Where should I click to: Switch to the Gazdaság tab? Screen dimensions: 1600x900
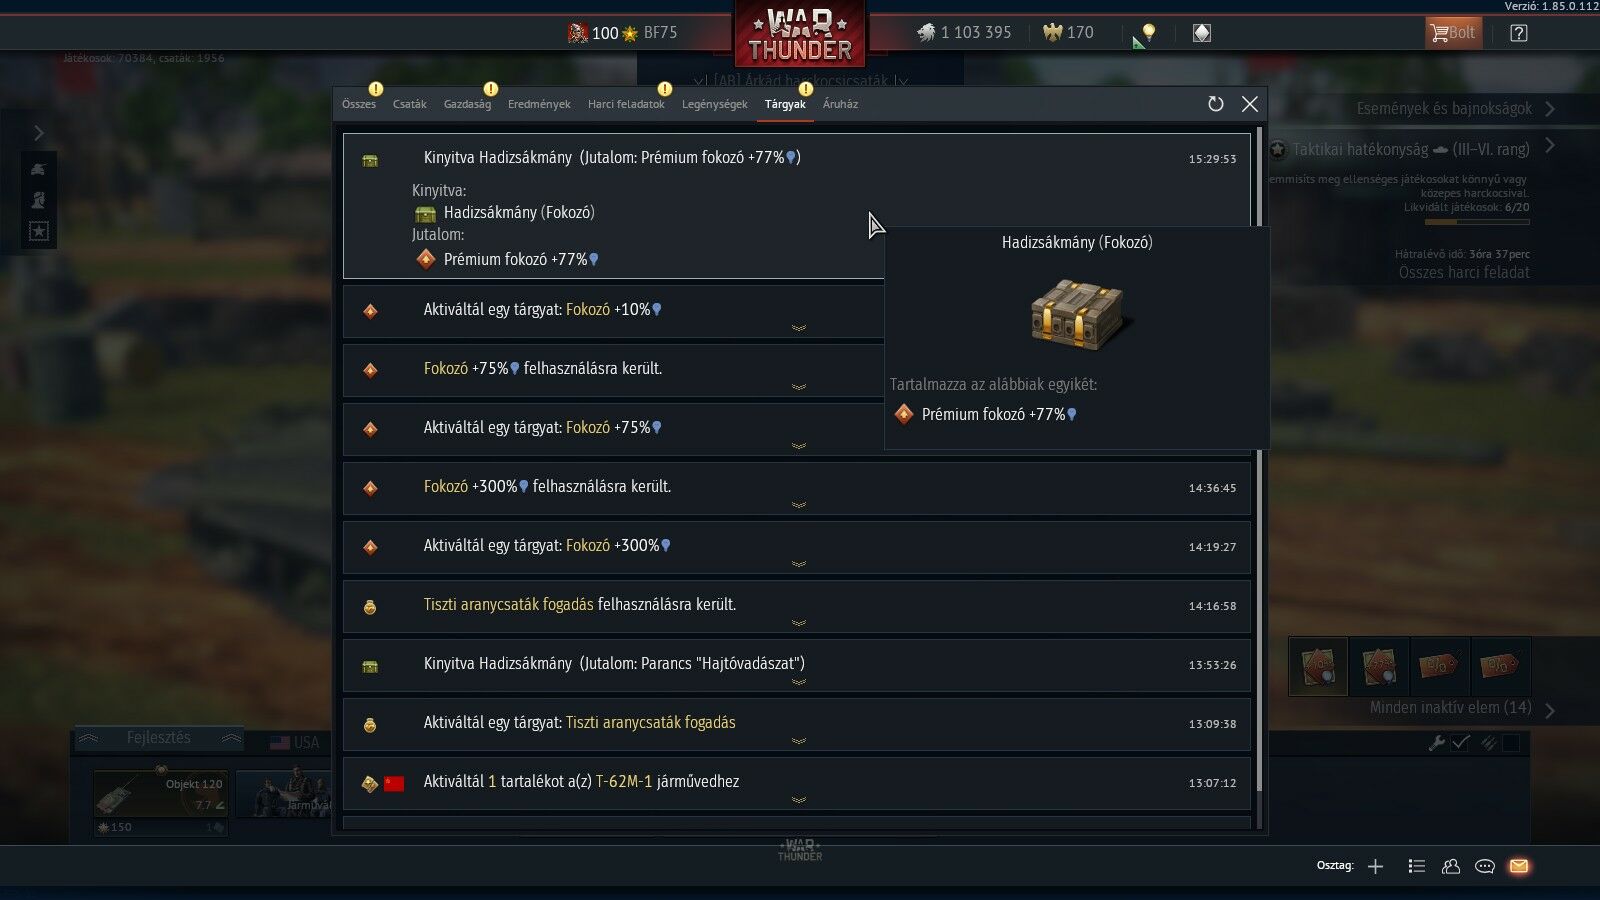pos(467,104)
